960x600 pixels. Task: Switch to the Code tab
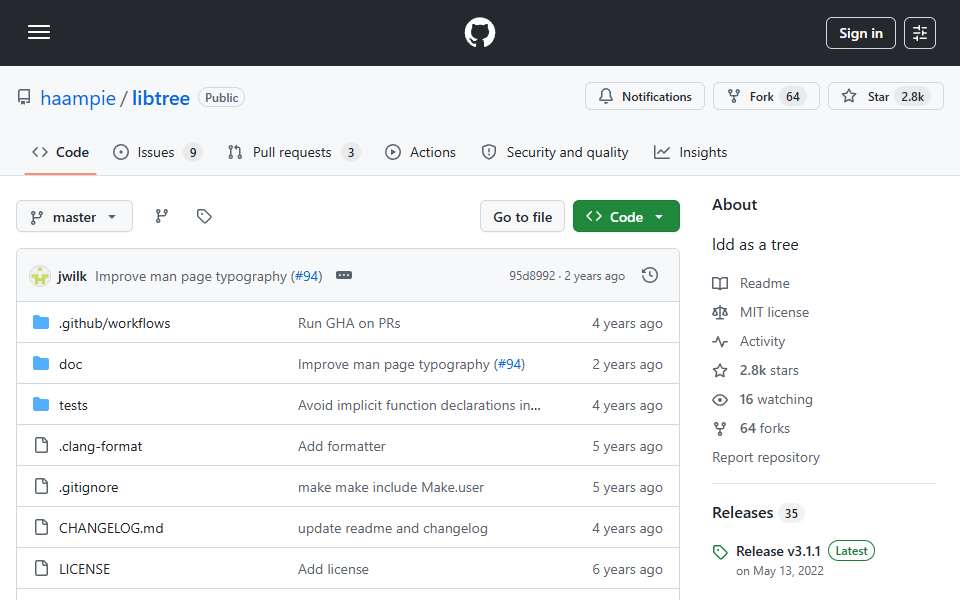coord(61,152)
